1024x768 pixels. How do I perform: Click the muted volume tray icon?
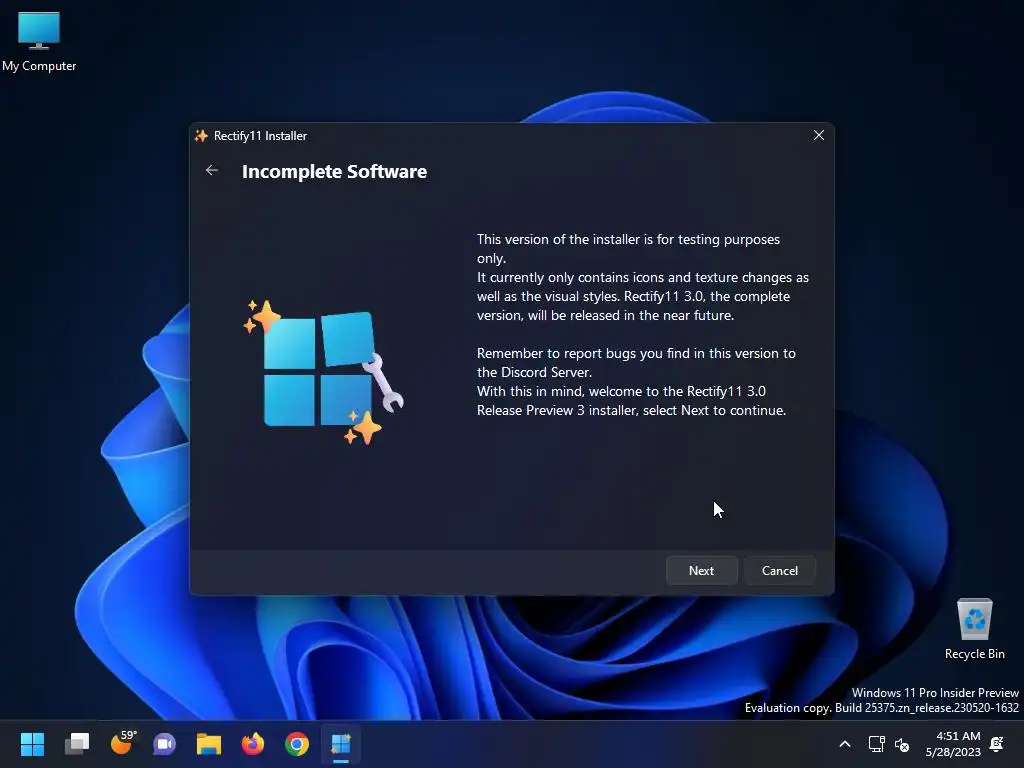(902, 744)
